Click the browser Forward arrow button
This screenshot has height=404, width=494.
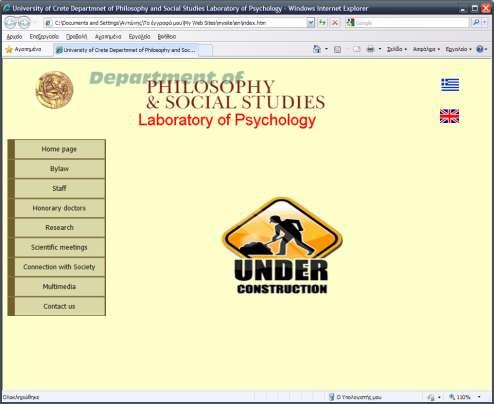click(25, 23)
